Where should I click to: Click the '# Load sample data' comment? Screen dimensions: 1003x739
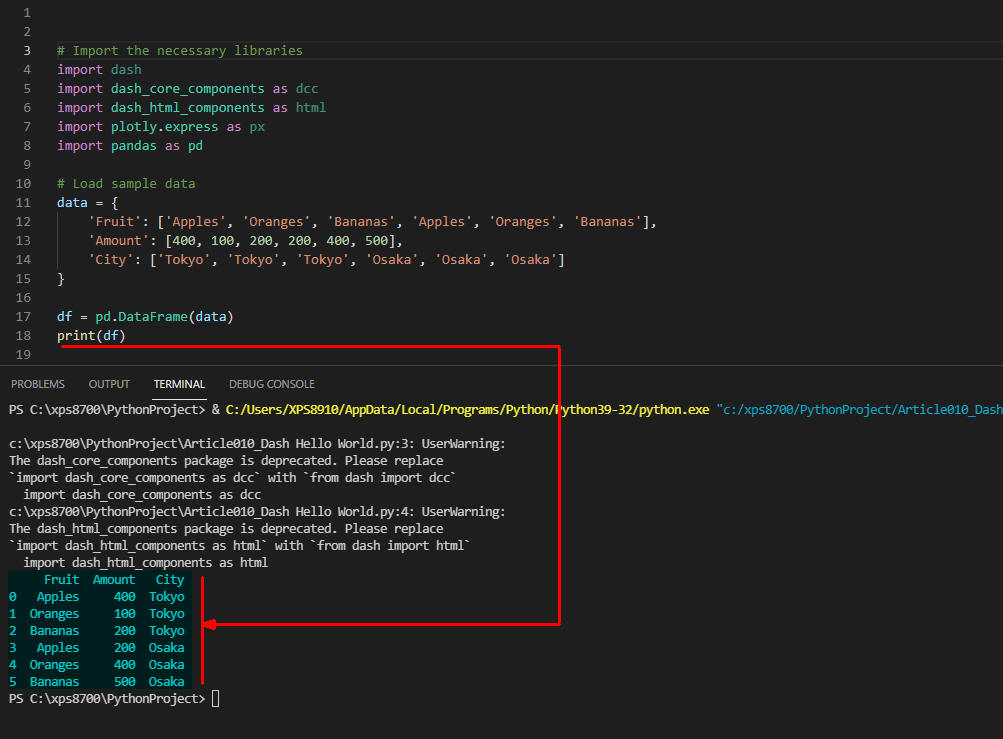coord(126,184)
